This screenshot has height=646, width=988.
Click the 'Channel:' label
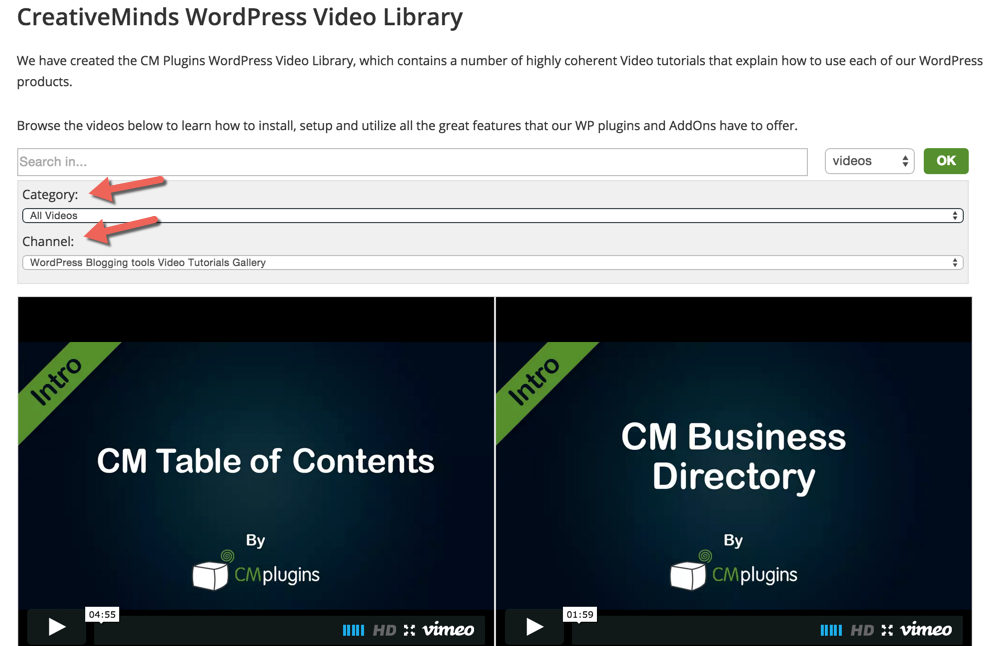[x=48, y=241]
